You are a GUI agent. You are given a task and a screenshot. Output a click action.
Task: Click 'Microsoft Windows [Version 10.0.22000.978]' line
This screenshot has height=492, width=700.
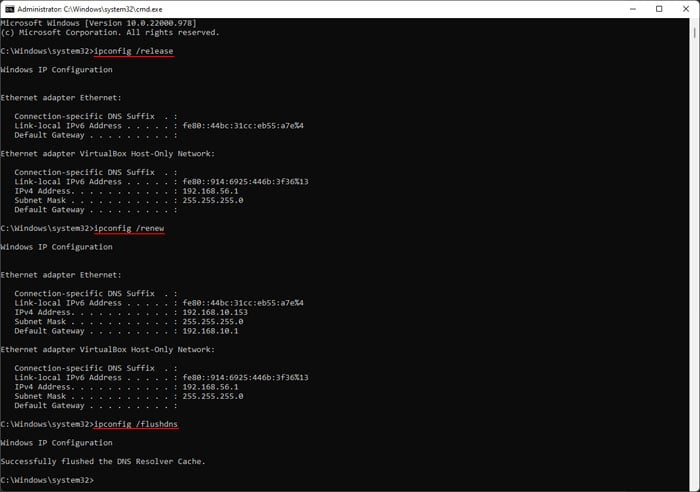(x=99, y=23)
